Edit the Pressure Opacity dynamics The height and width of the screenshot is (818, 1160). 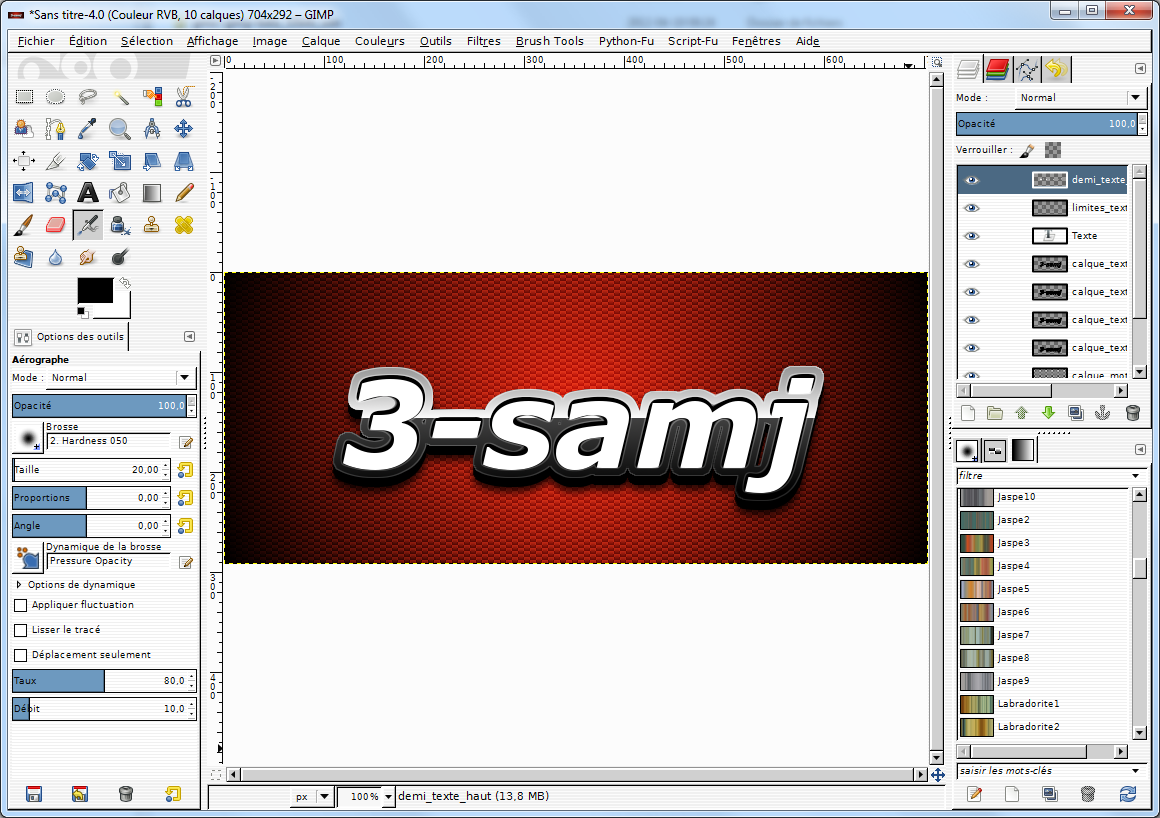click(x=186, y=563)
